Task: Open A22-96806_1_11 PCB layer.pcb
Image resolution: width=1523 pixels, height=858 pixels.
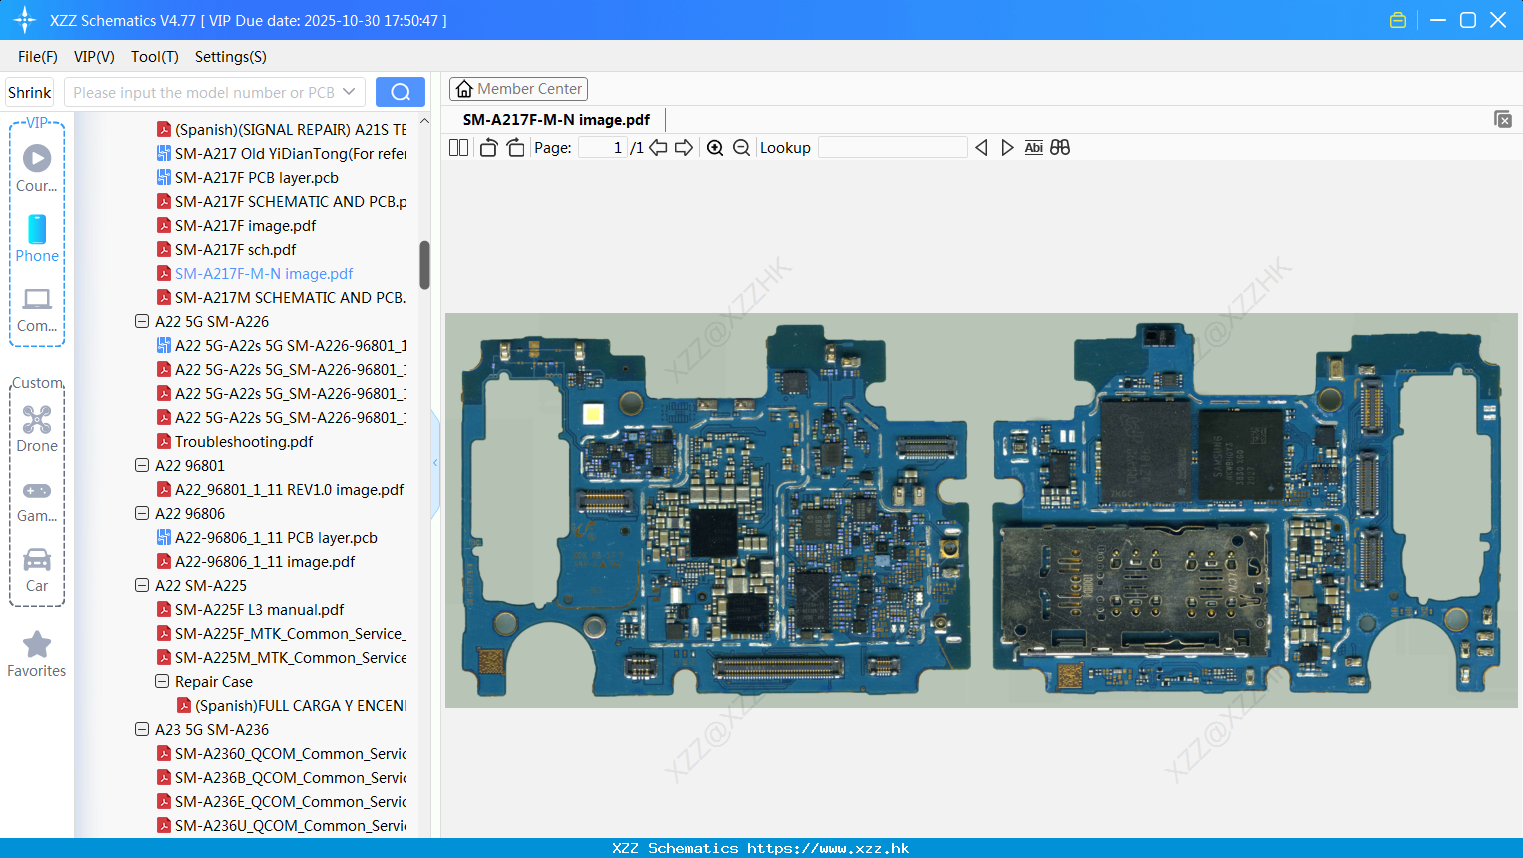Action: point(276,537)
